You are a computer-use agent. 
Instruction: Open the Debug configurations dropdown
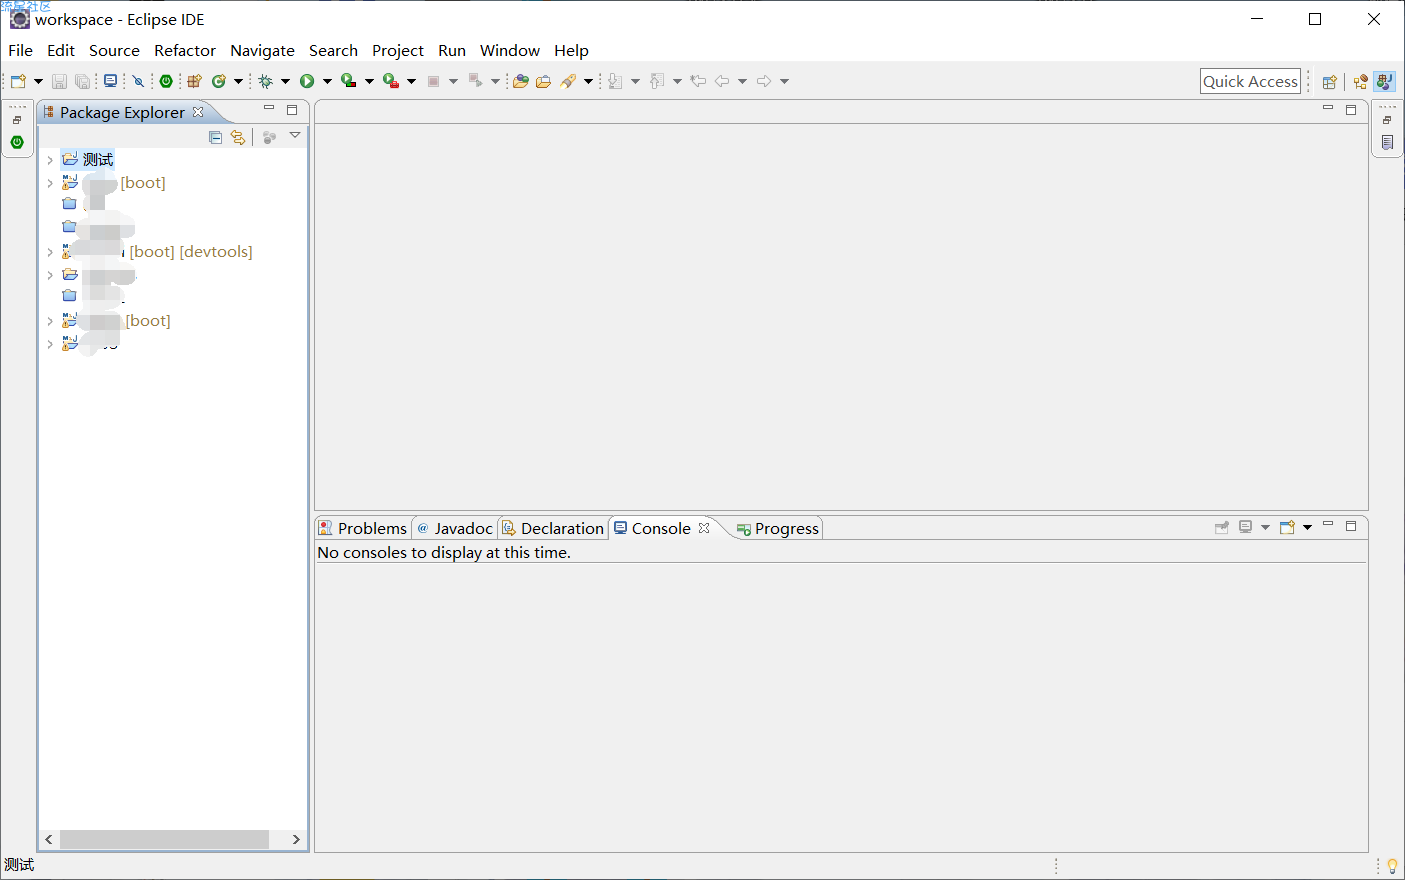click(x=285, y=81)
